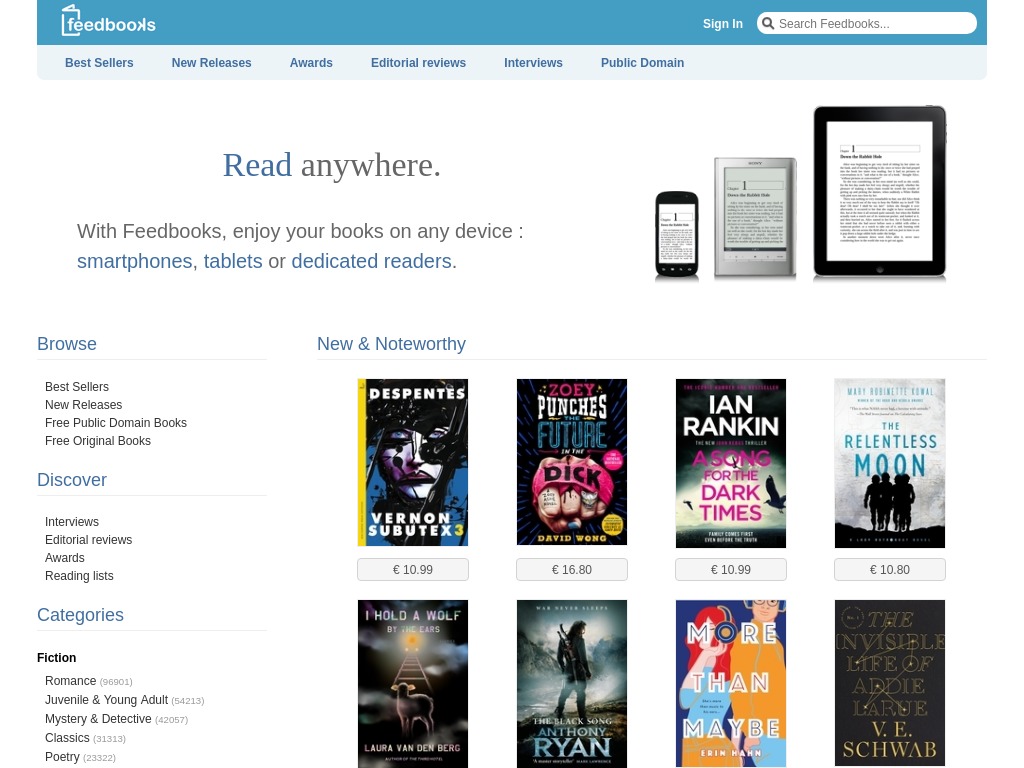This screenshot has height=768, width=1024.
Task: Select Editorial reviews in the navigation bar
Action: (418, 63)
